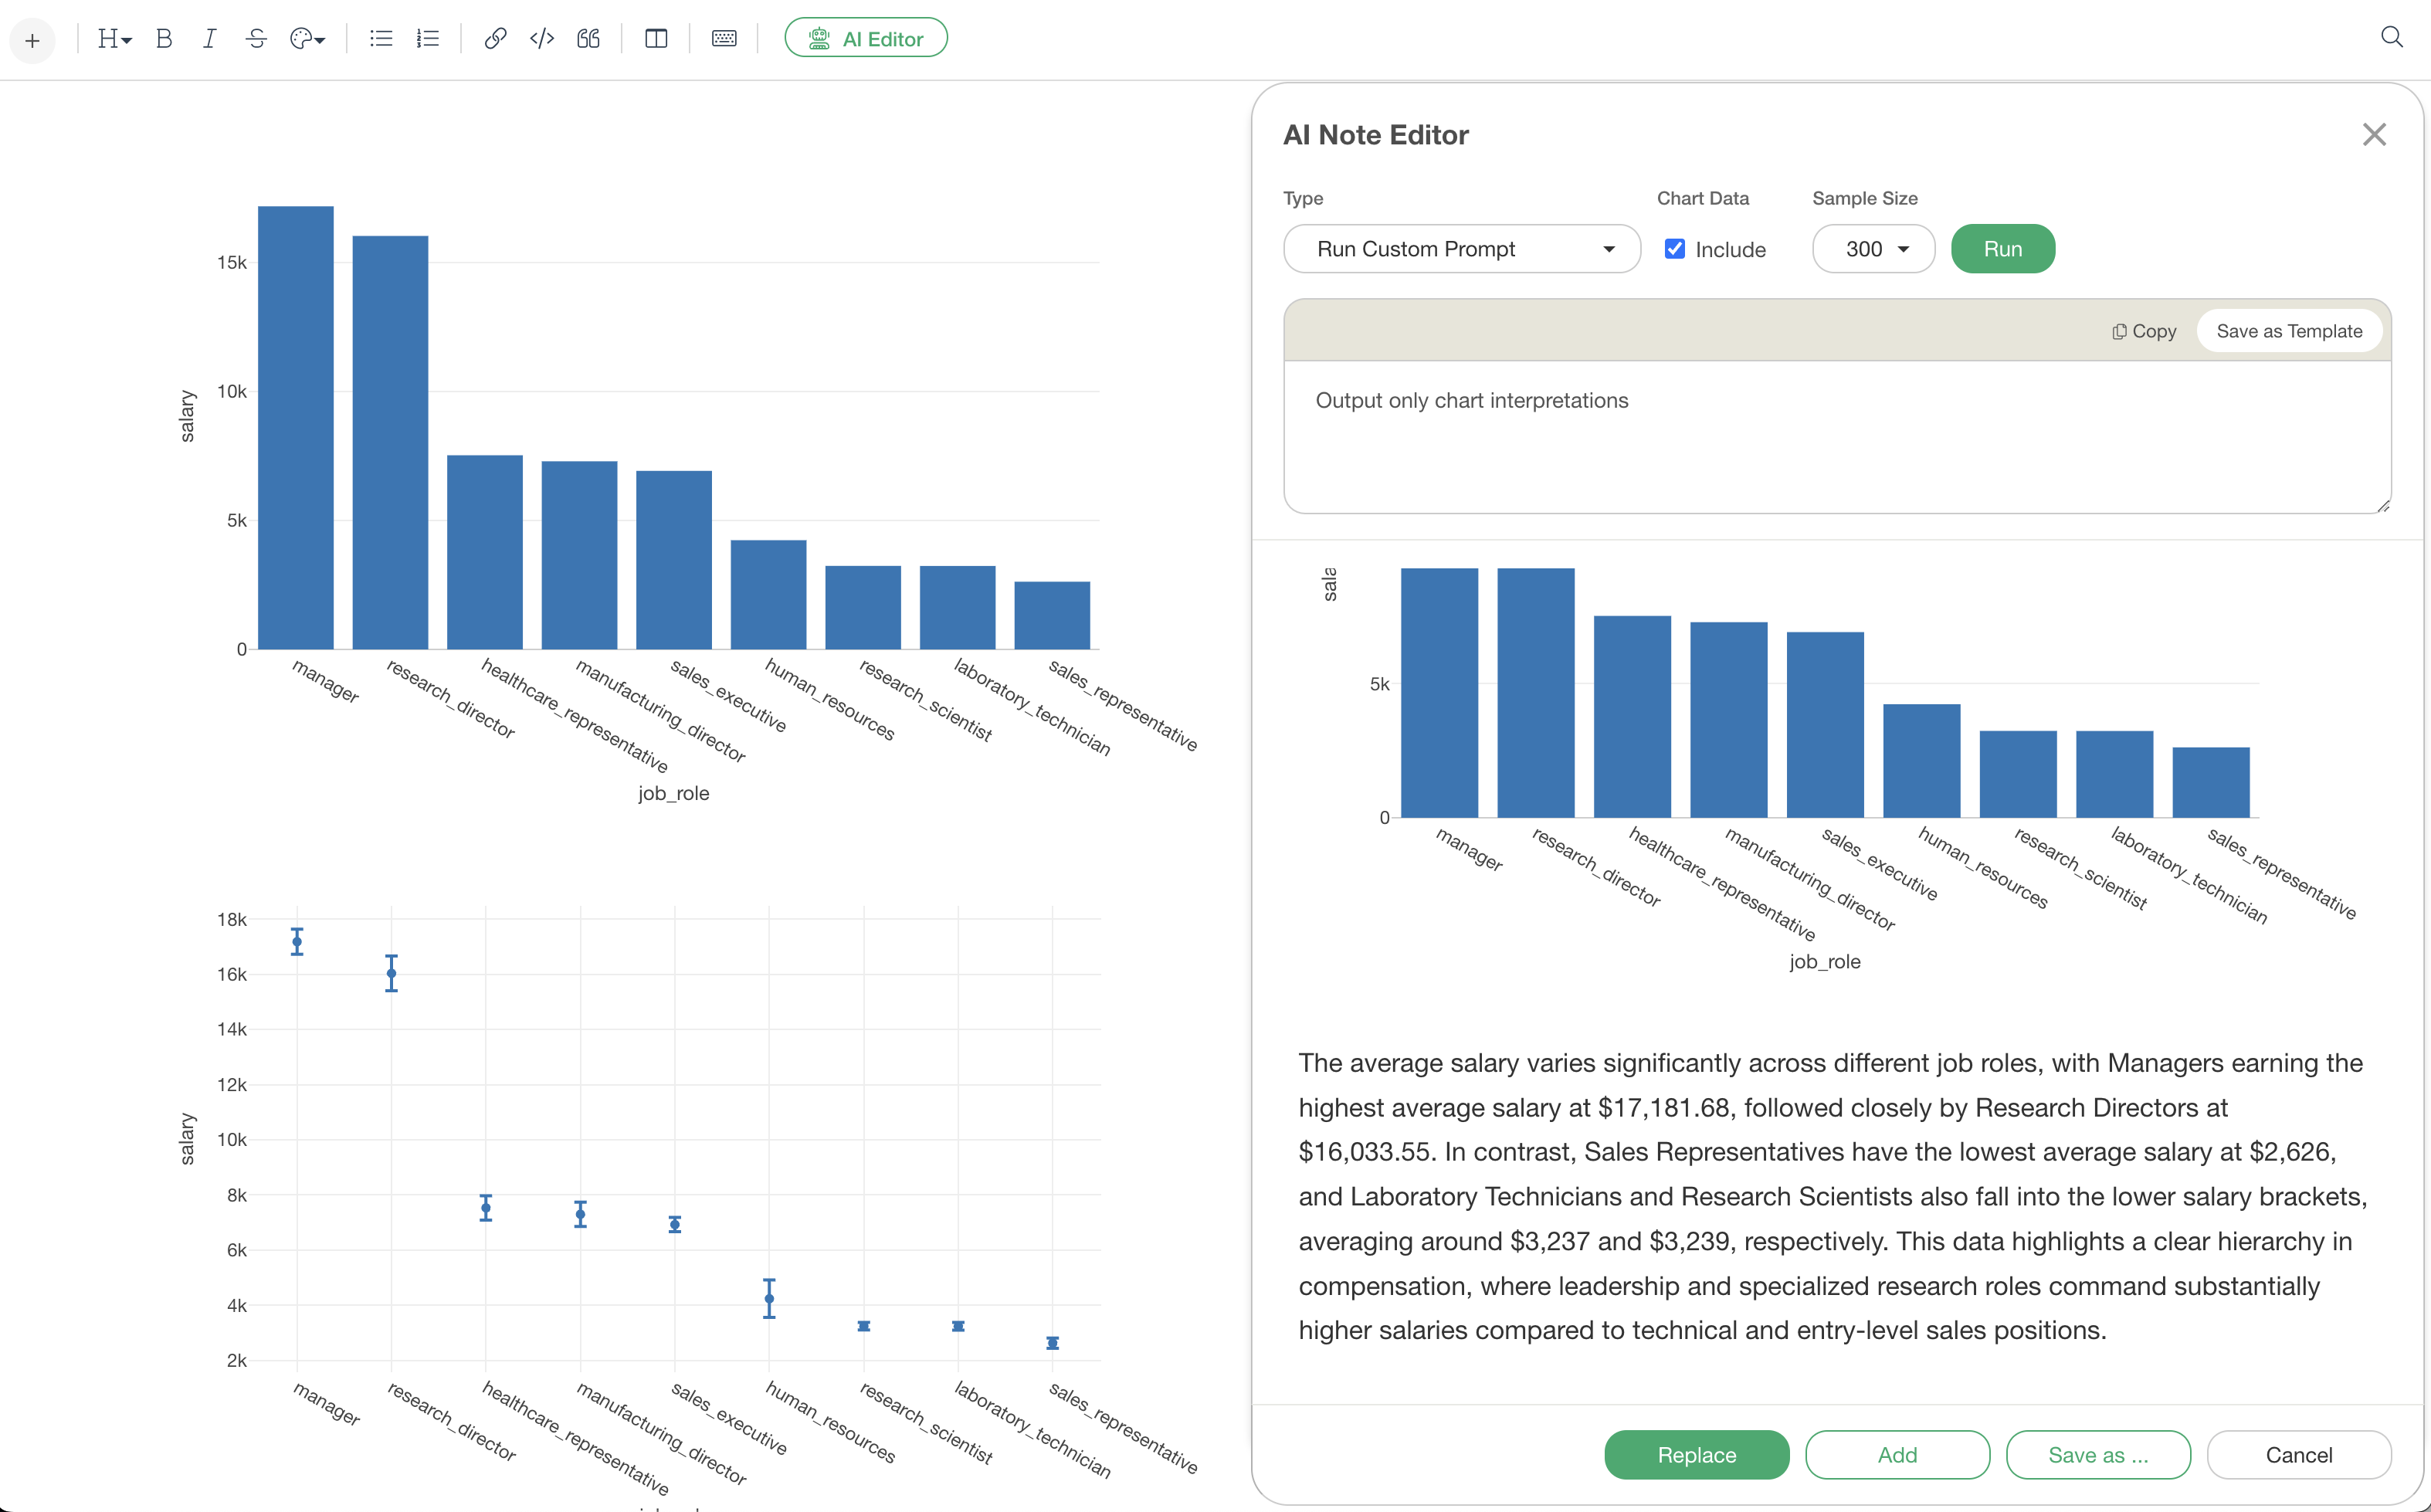Viewport: 2431px width, 1512px height.
Task: Click the manager data point in the error bar chart
Action: point(297,941)
